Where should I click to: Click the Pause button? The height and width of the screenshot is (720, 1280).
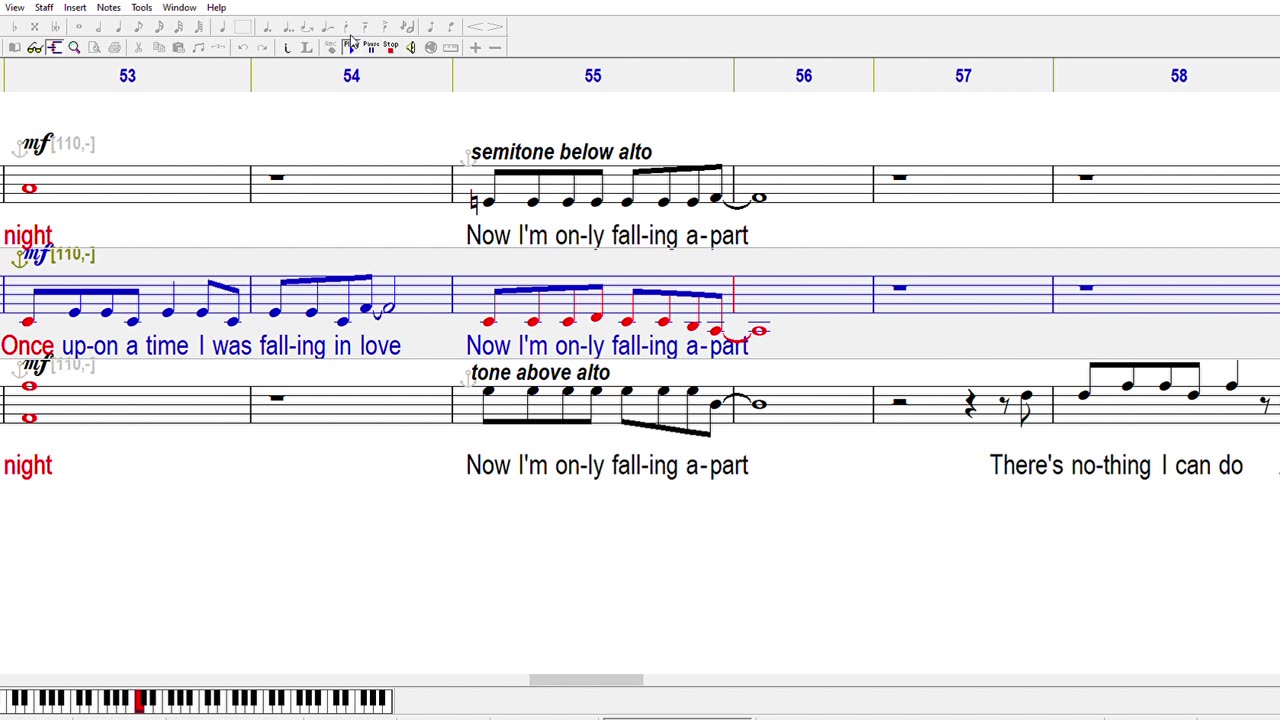pyautogui.click(x=370, y=47)
